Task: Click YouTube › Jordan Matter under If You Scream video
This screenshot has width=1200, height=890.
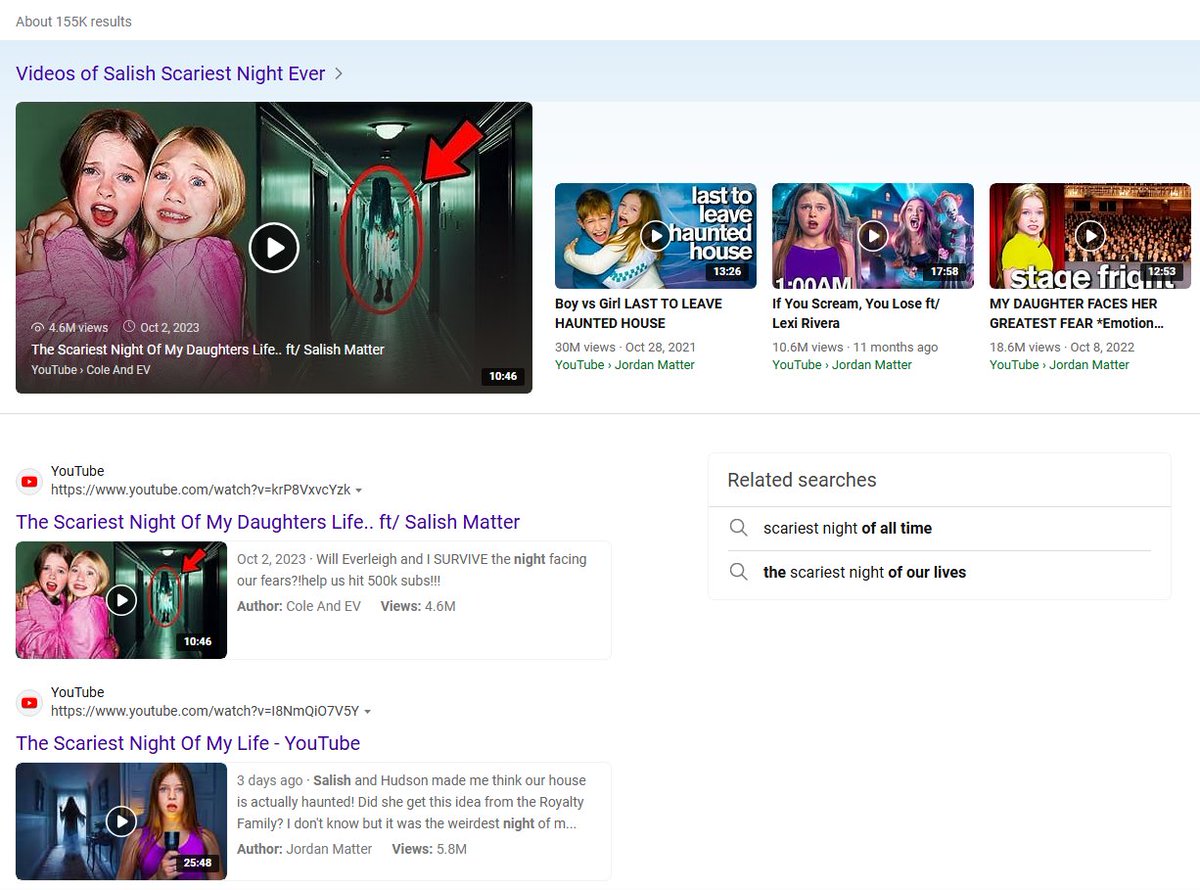Action: (x=842, y=365)
